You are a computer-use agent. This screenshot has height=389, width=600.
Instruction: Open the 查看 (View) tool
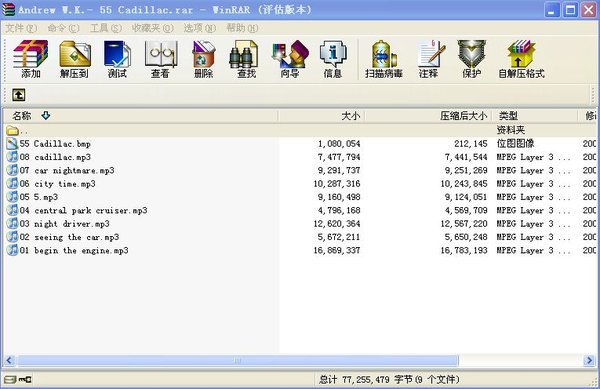160,59
